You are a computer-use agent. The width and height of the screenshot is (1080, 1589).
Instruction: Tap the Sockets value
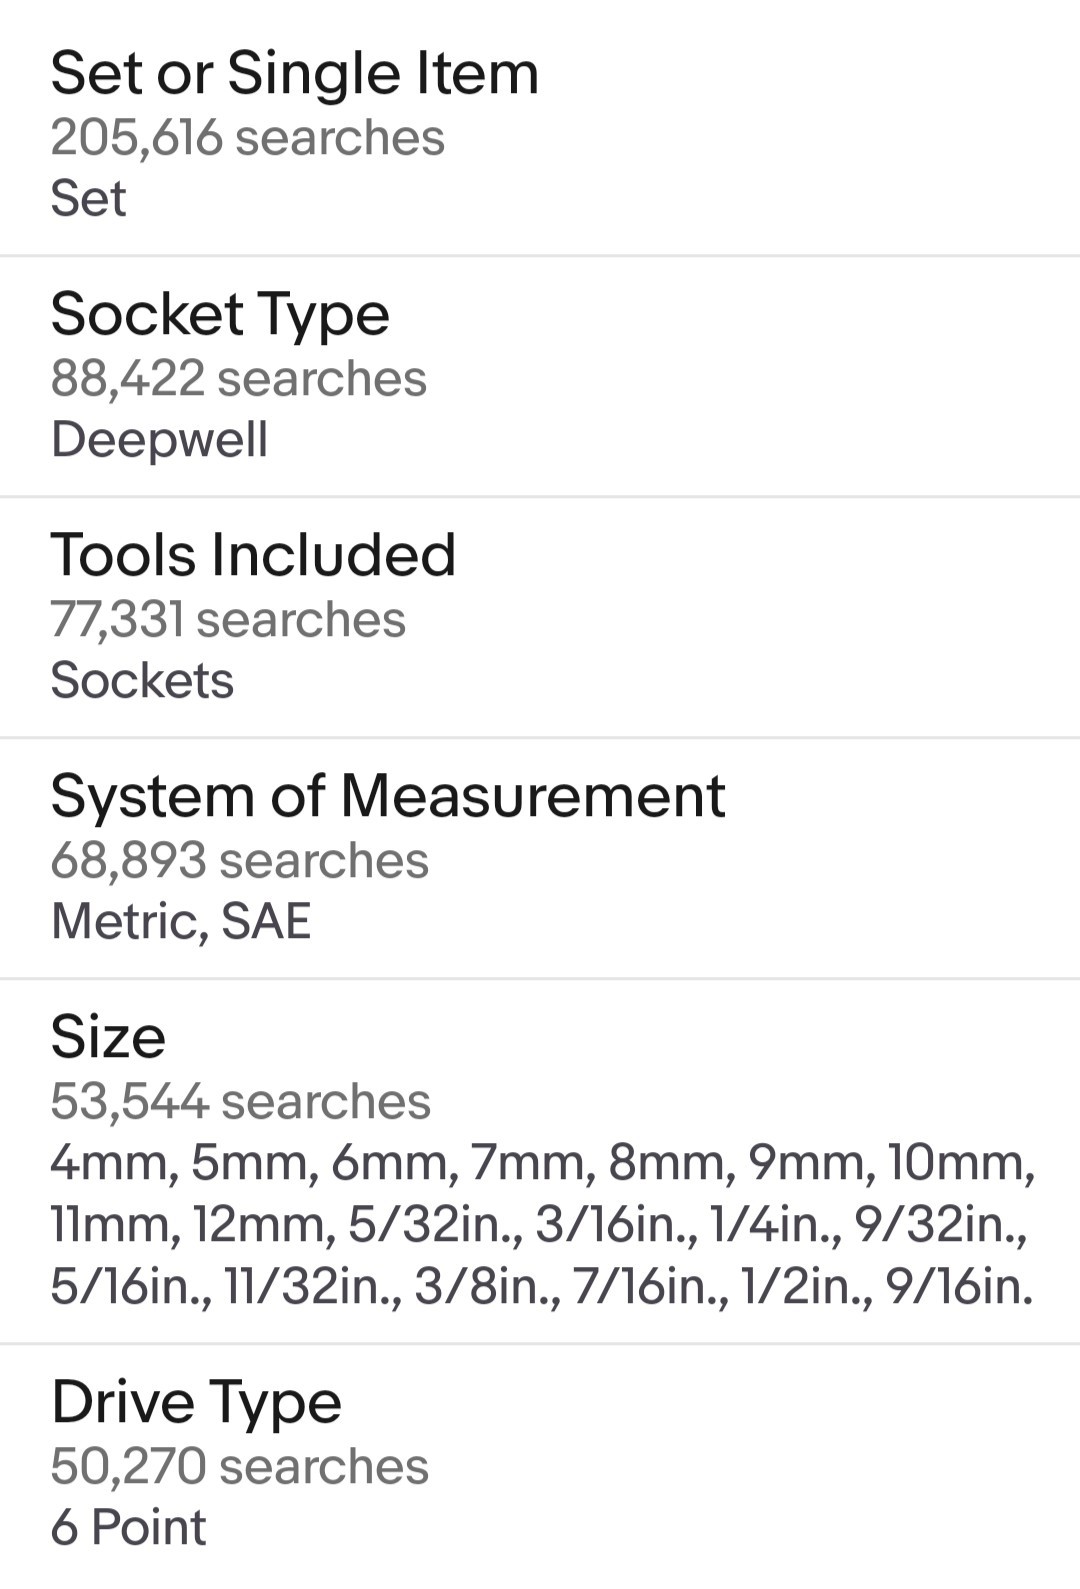point(142,680)
